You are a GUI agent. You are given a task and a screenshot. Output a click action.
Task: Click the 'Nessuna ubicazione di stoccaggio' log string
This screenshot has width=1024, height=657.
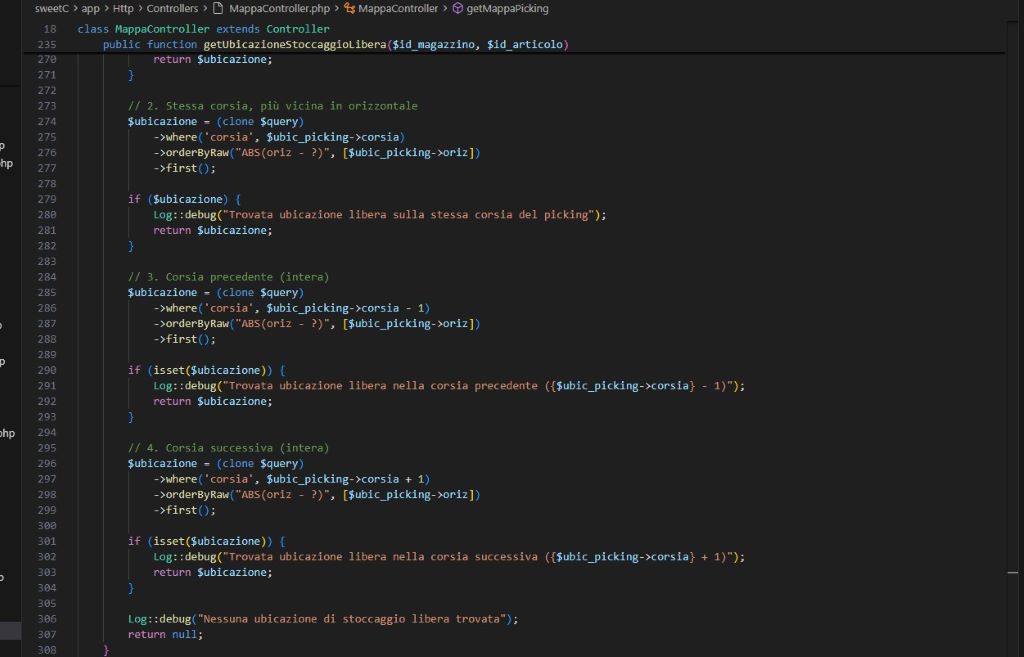coord(355,619)
